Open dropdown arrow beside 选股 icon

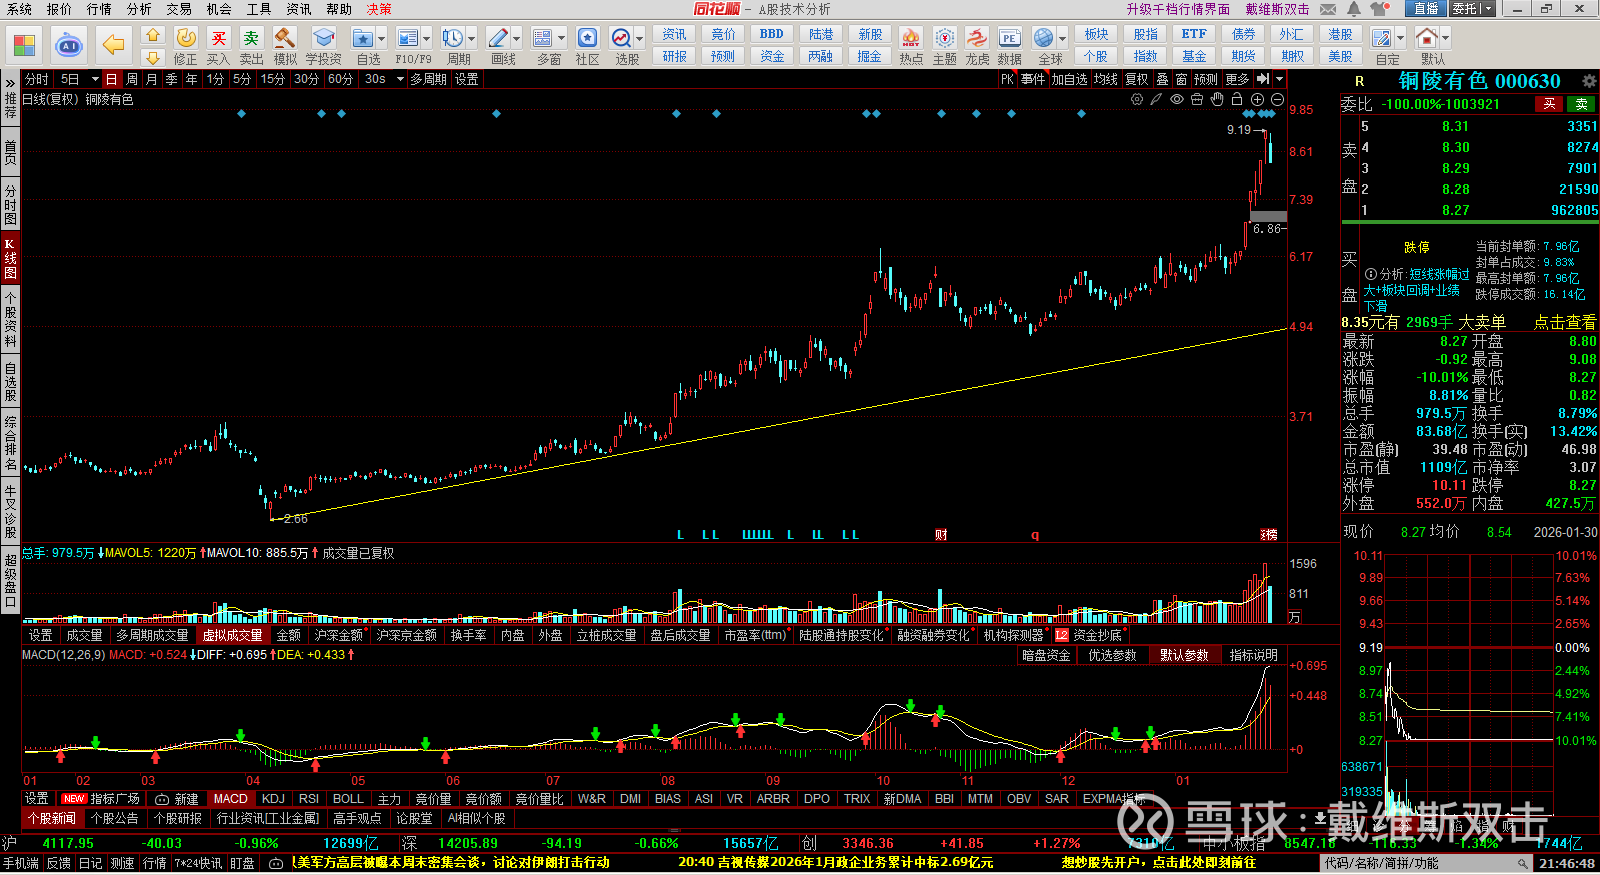639,39
